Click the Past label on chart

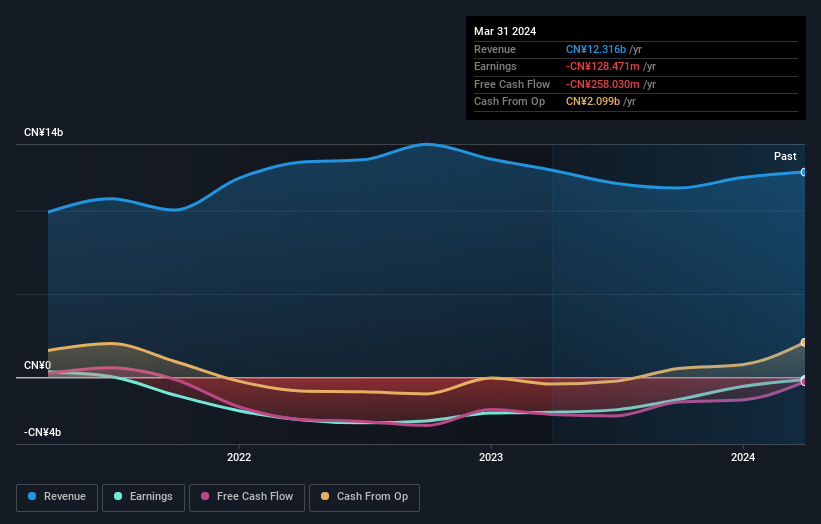(x=785, y=156)
